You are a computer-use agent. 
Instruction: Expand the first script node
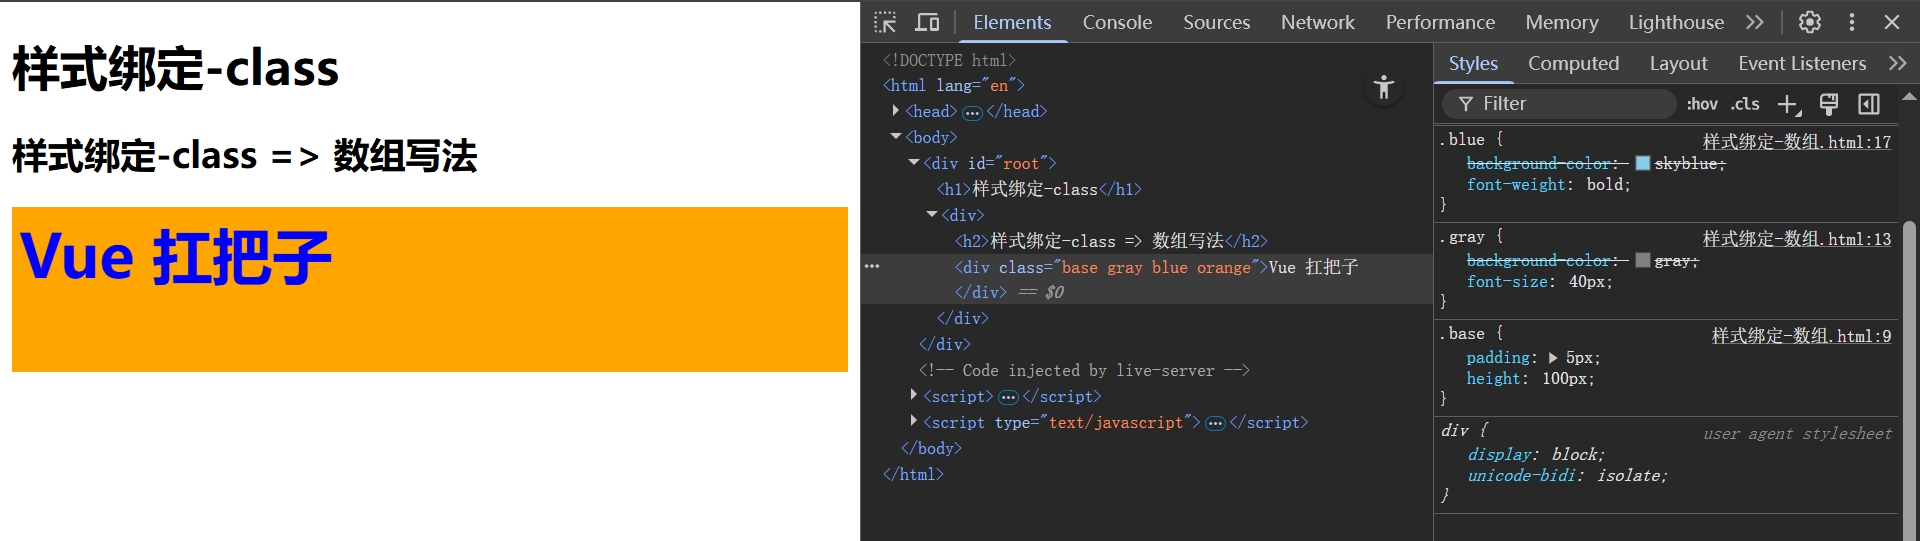point(914,396)
